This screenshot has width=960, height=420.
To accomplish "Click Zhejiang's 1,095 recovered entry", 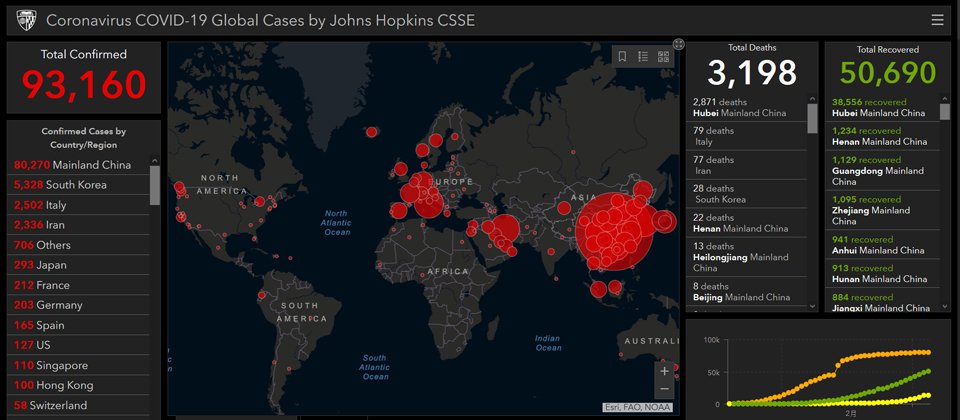I will point(883,210).
